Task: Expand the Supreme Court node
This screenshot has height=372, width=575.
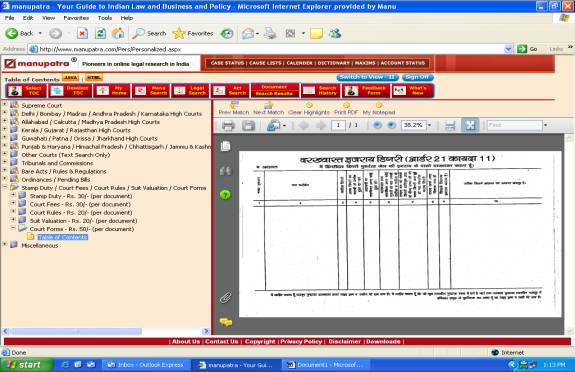Action: click(5, 105)
